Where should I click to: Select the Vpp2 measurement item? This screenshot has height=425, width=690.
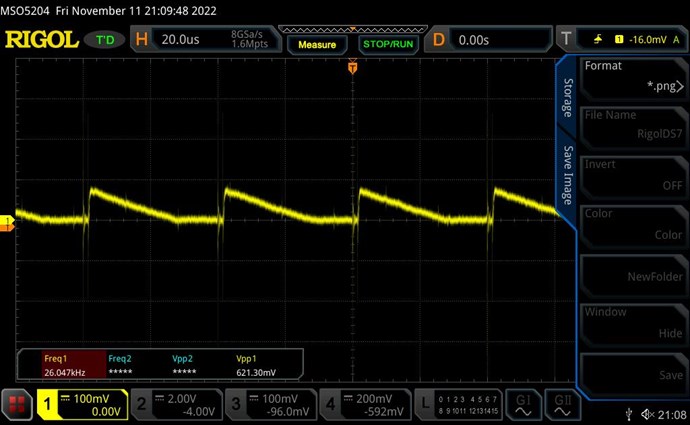point(184,365)
